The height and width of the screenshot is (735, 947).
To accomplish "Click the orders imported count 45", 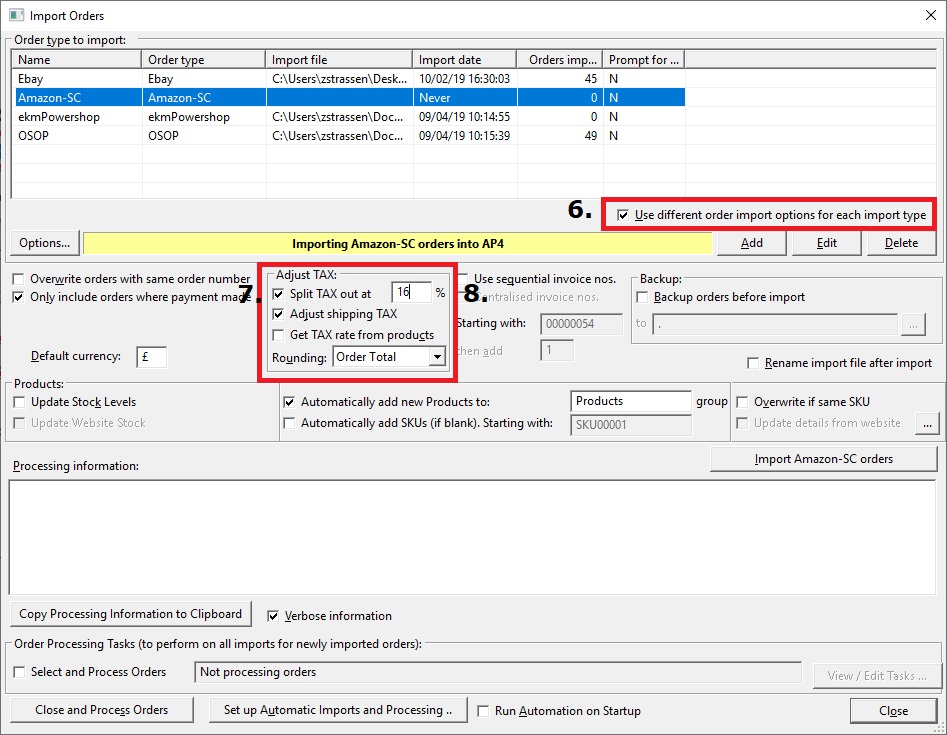I will [591, 79].
